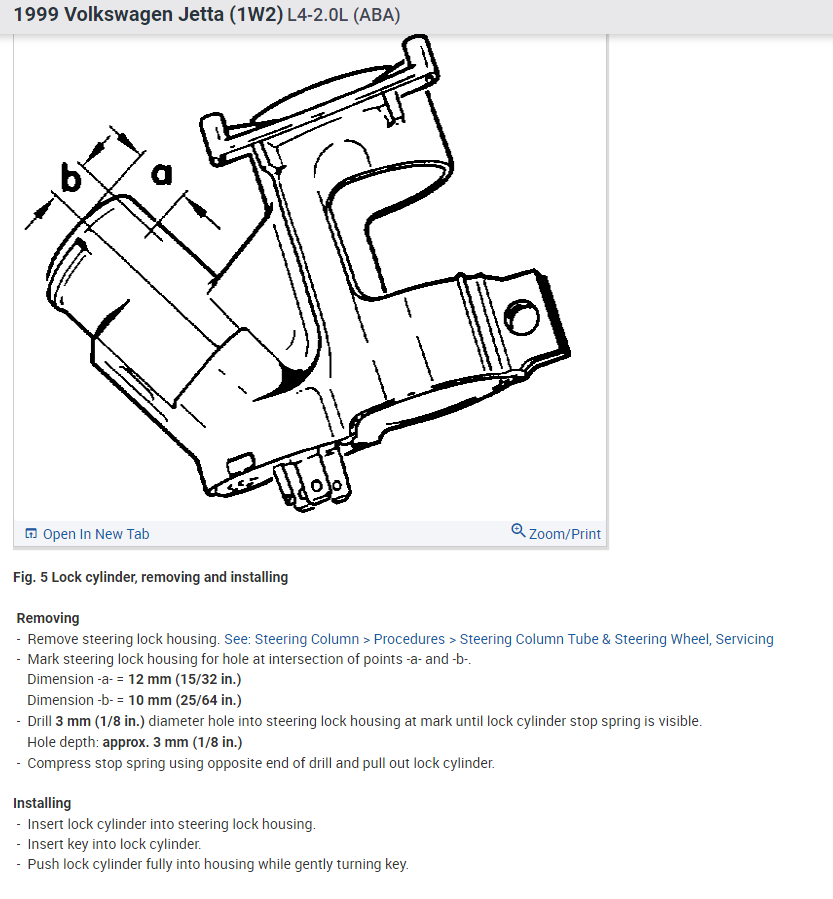Click the 'Procedures' part of the link

coord(409,639)
